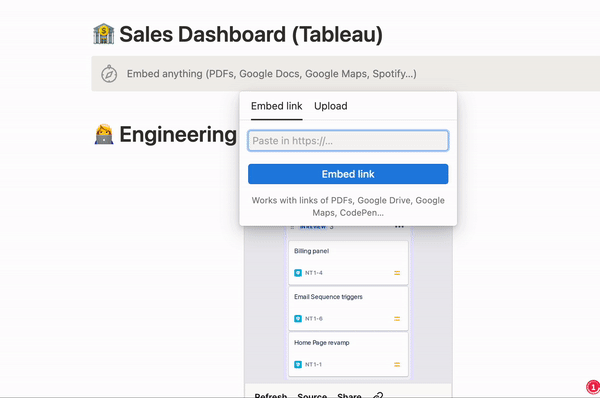Select the Embed link tab
The width and height of the screenshot is (600, 398).
pyautogui.click(x=277, y=106)
